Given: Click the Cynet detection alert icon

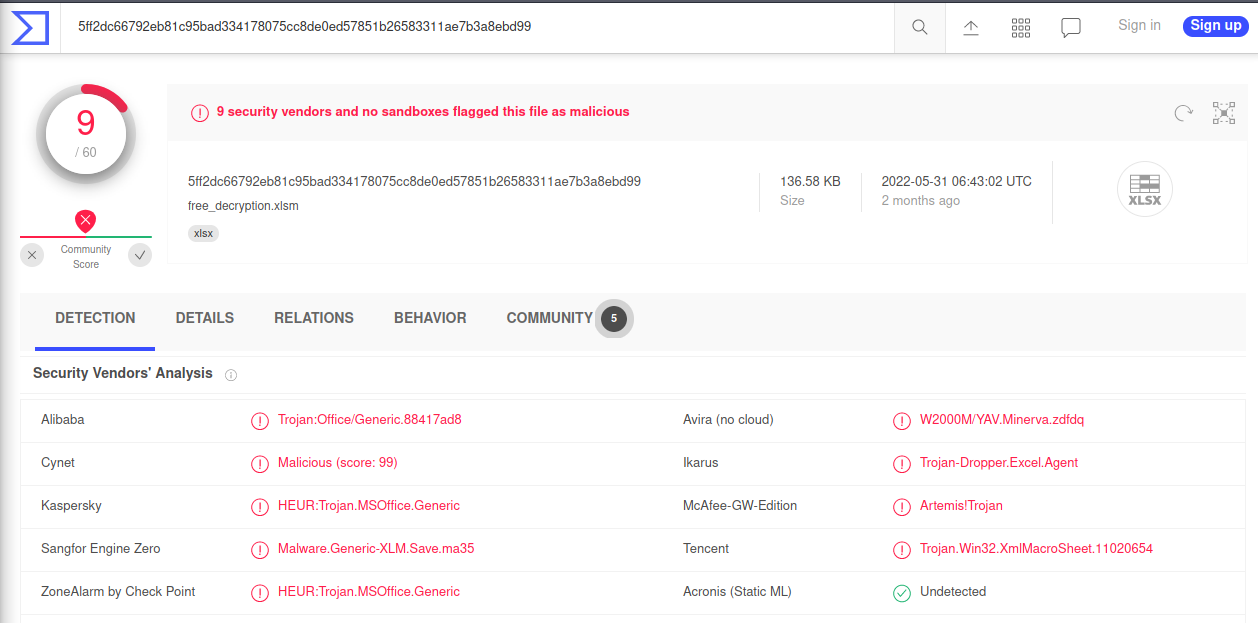Looking at the screenshot, I should [260, 464].
